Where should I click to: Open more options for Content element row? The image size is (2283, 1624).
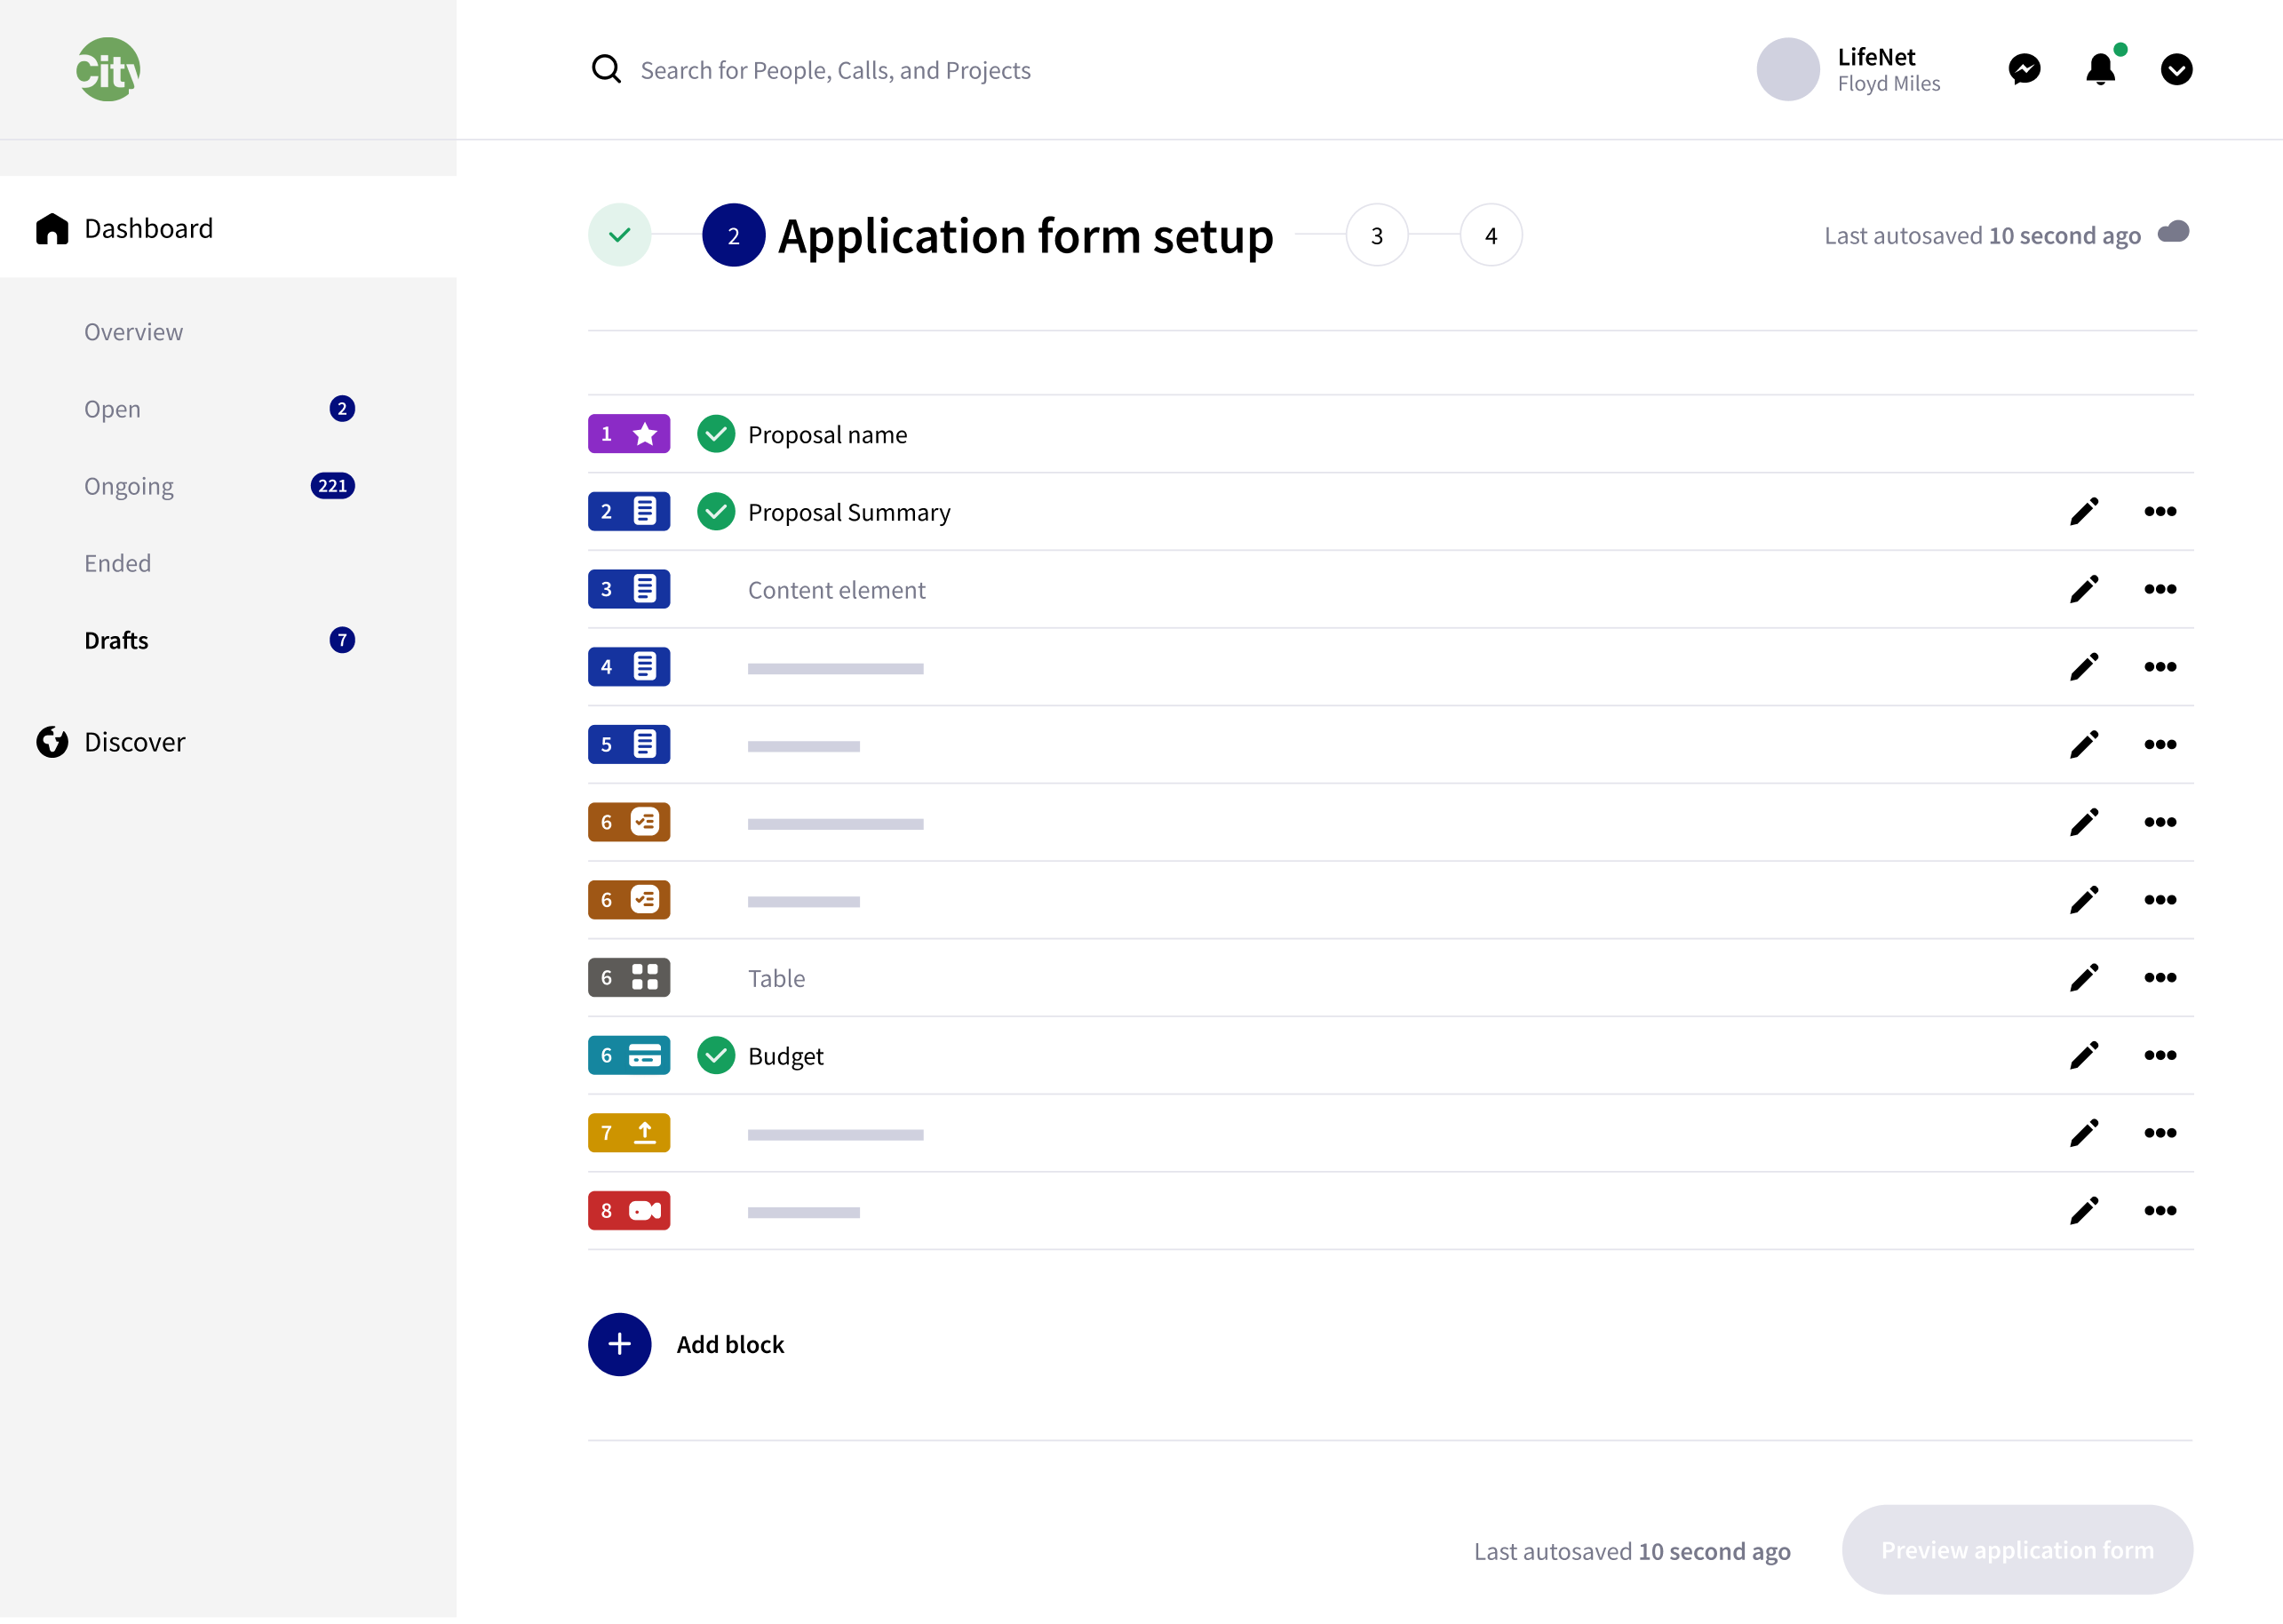(x=2160, y=590)
